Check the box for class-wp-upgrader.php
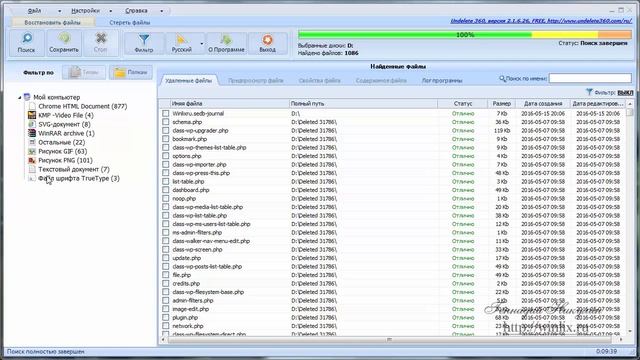The height and width of the screenshot is (360, 640). tap(165, 131)
